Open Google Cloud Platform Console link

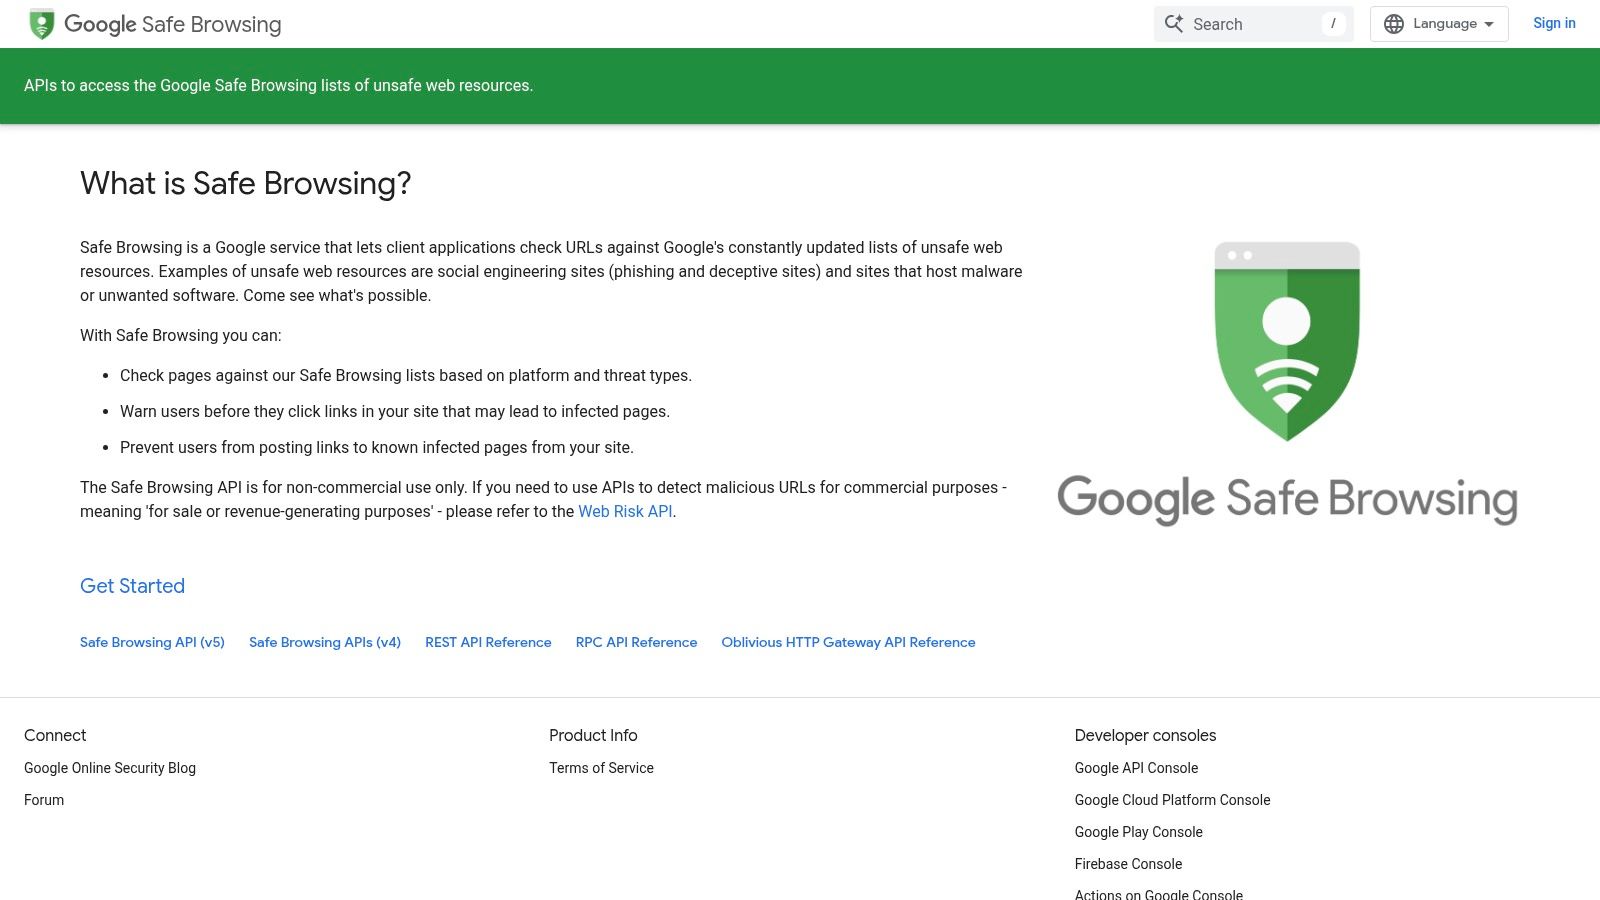coord(1172,800)
